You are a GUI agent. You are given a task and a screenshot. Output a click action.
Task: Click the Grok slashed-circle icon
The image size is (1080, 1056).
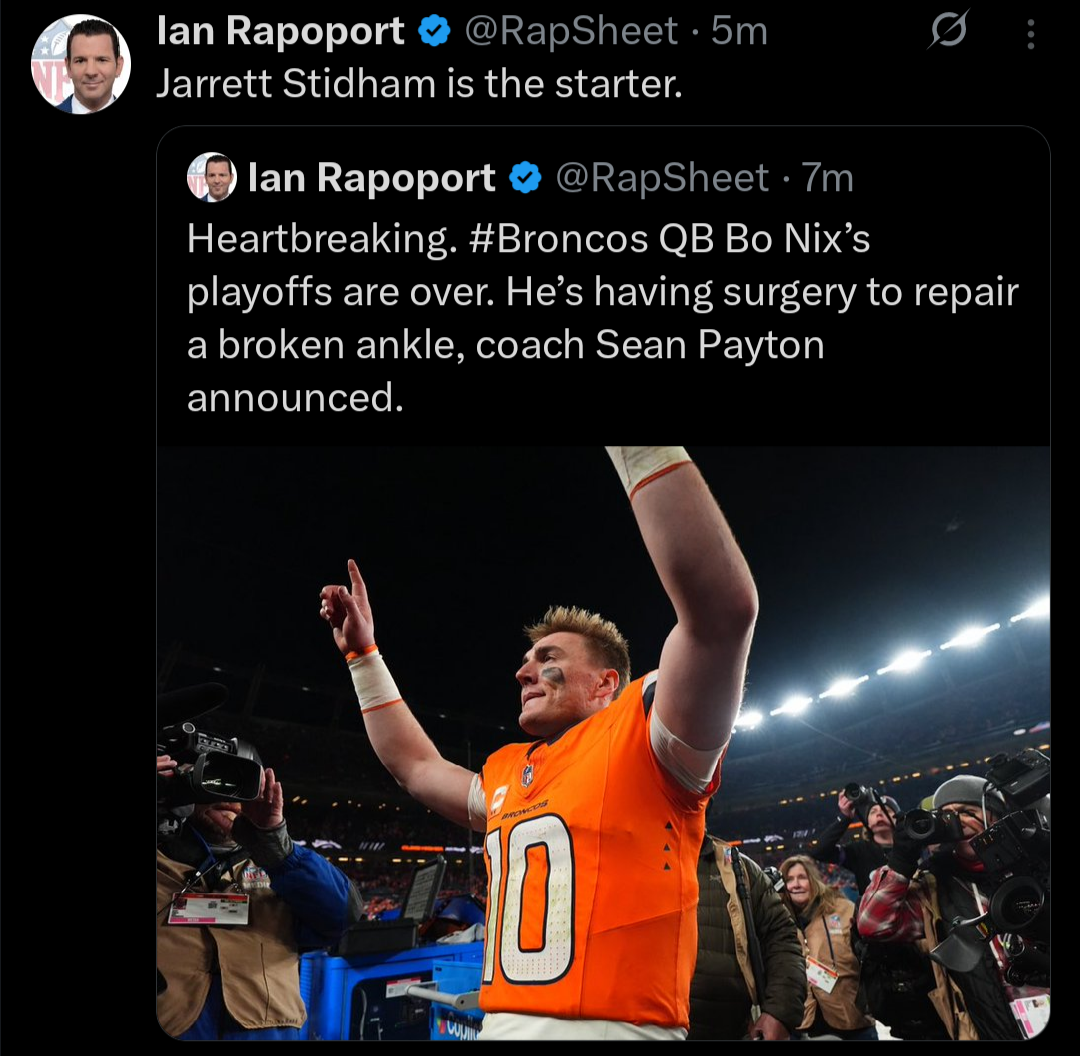[x=947, y=34]
